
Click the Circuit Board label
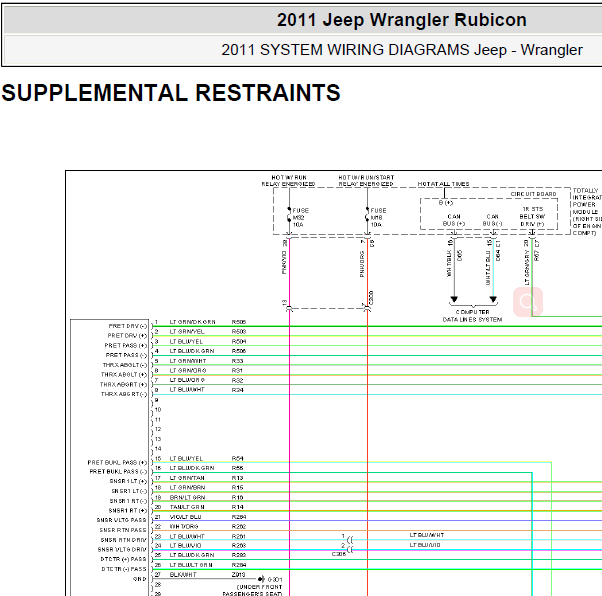point(533,194)
